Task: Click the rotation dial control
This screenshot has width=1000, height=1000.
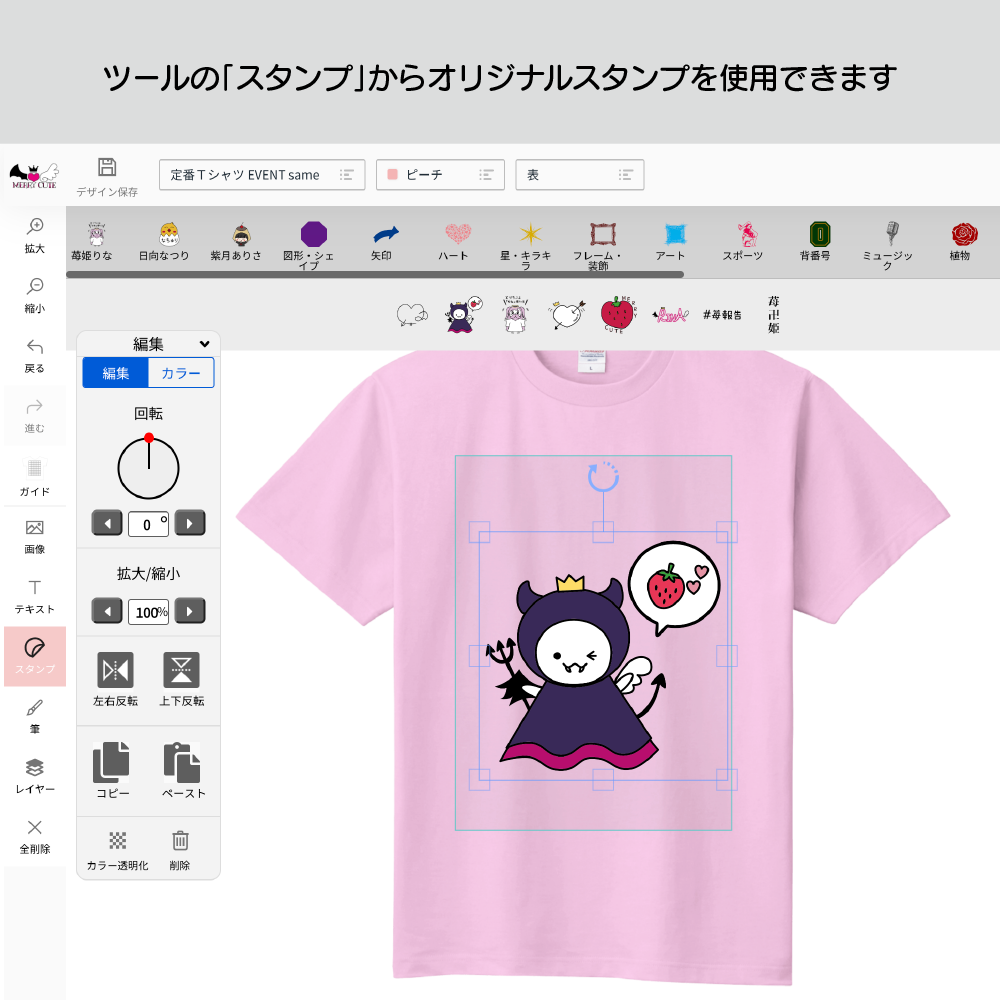Action: click(148, 468)
